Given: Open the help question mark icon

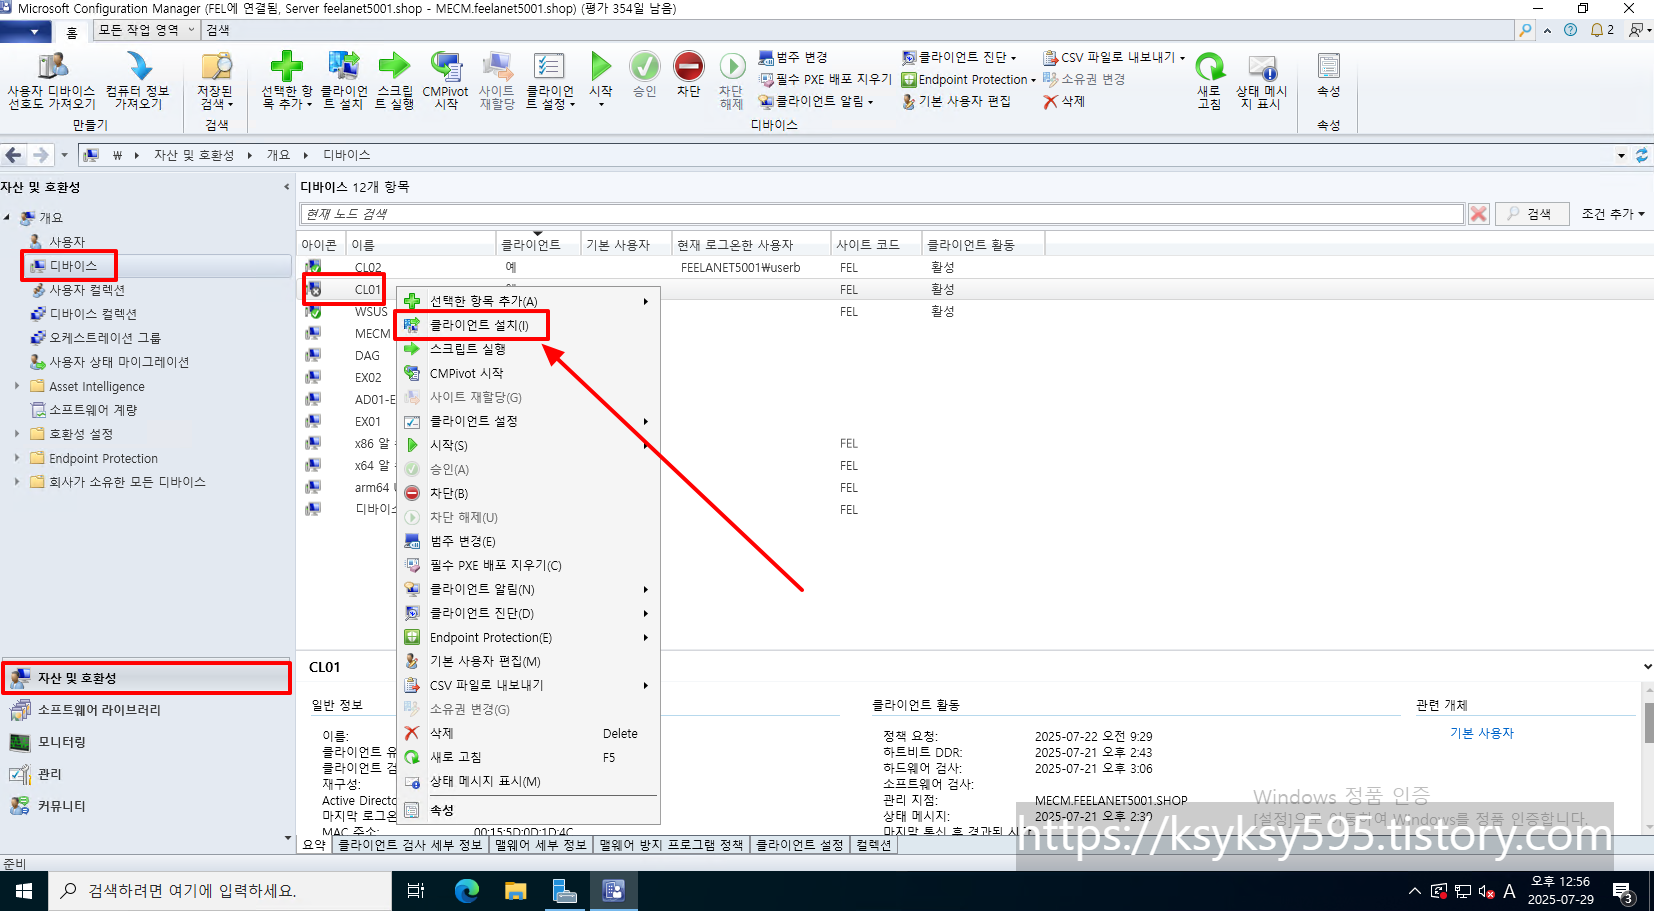Looking at the screenshot, I should tap(1570, 30).
